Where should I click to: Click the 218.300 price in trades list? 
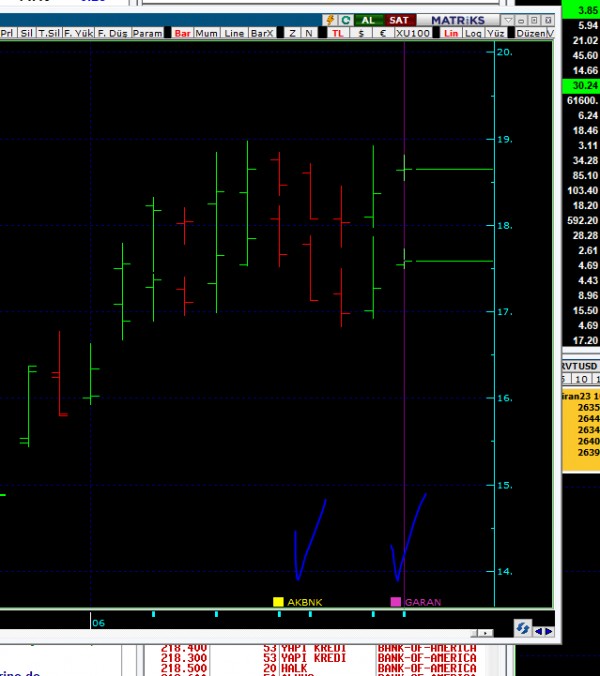[x=184, y=658]
